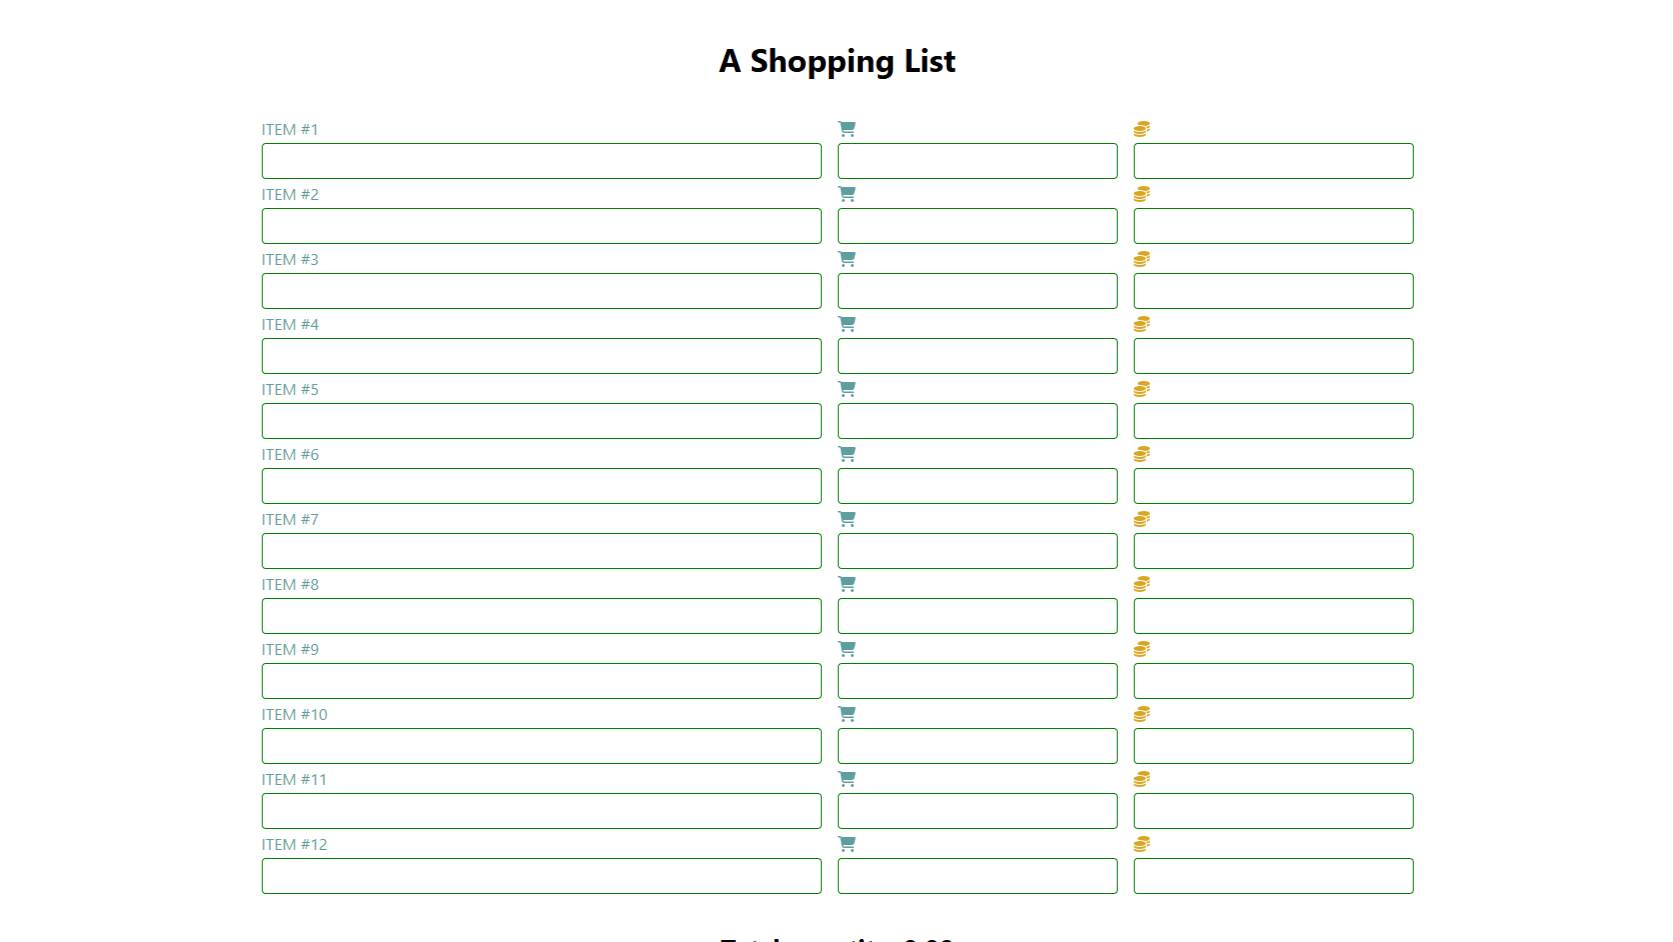The image size is (1673, 942).
Task: Click the Item #12 name field
Action: pos(541,876)
